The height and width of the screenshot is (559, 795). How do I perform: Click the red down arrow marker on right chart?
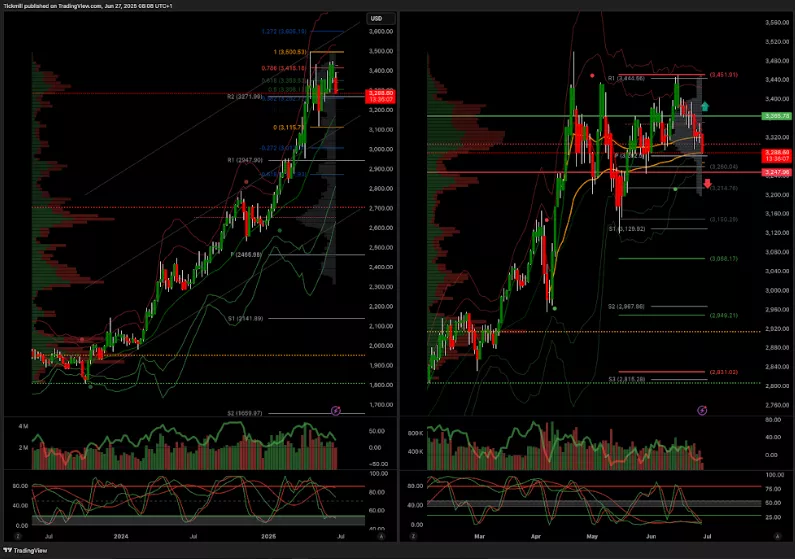click(708, 184)
